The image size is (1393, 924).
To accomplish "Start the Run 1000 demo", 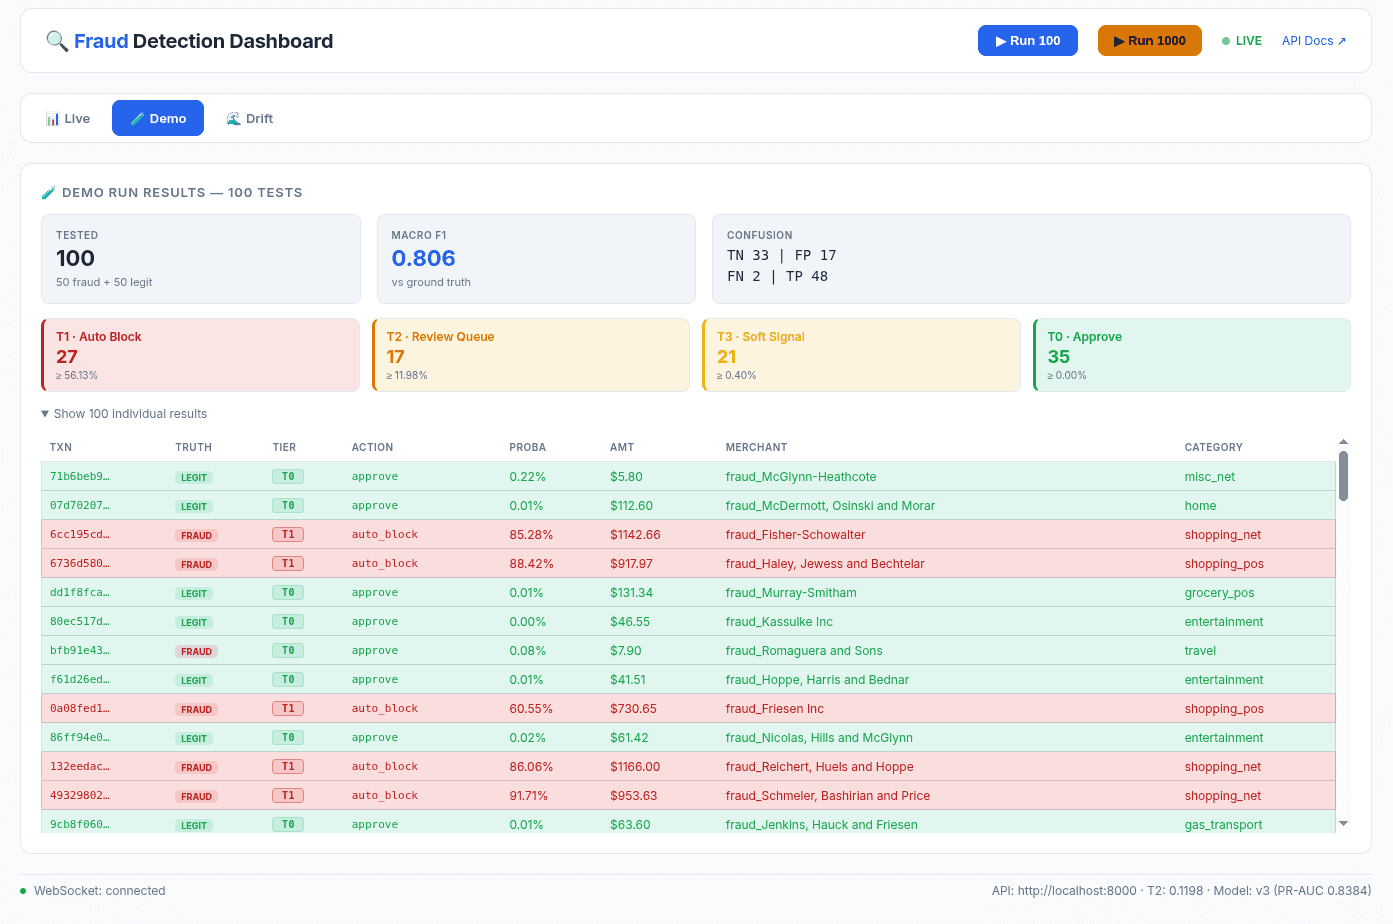I will pyautogui.click(x=1150, y=41).
